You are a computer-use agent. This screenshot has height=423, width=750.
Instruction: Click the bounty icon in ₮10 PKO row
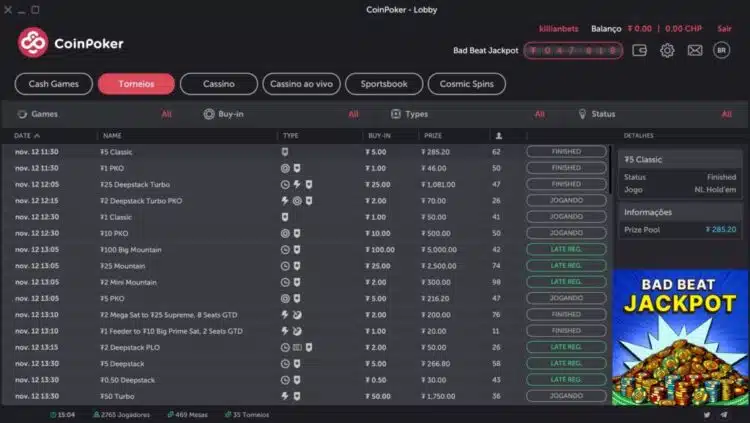pos(285,234)
